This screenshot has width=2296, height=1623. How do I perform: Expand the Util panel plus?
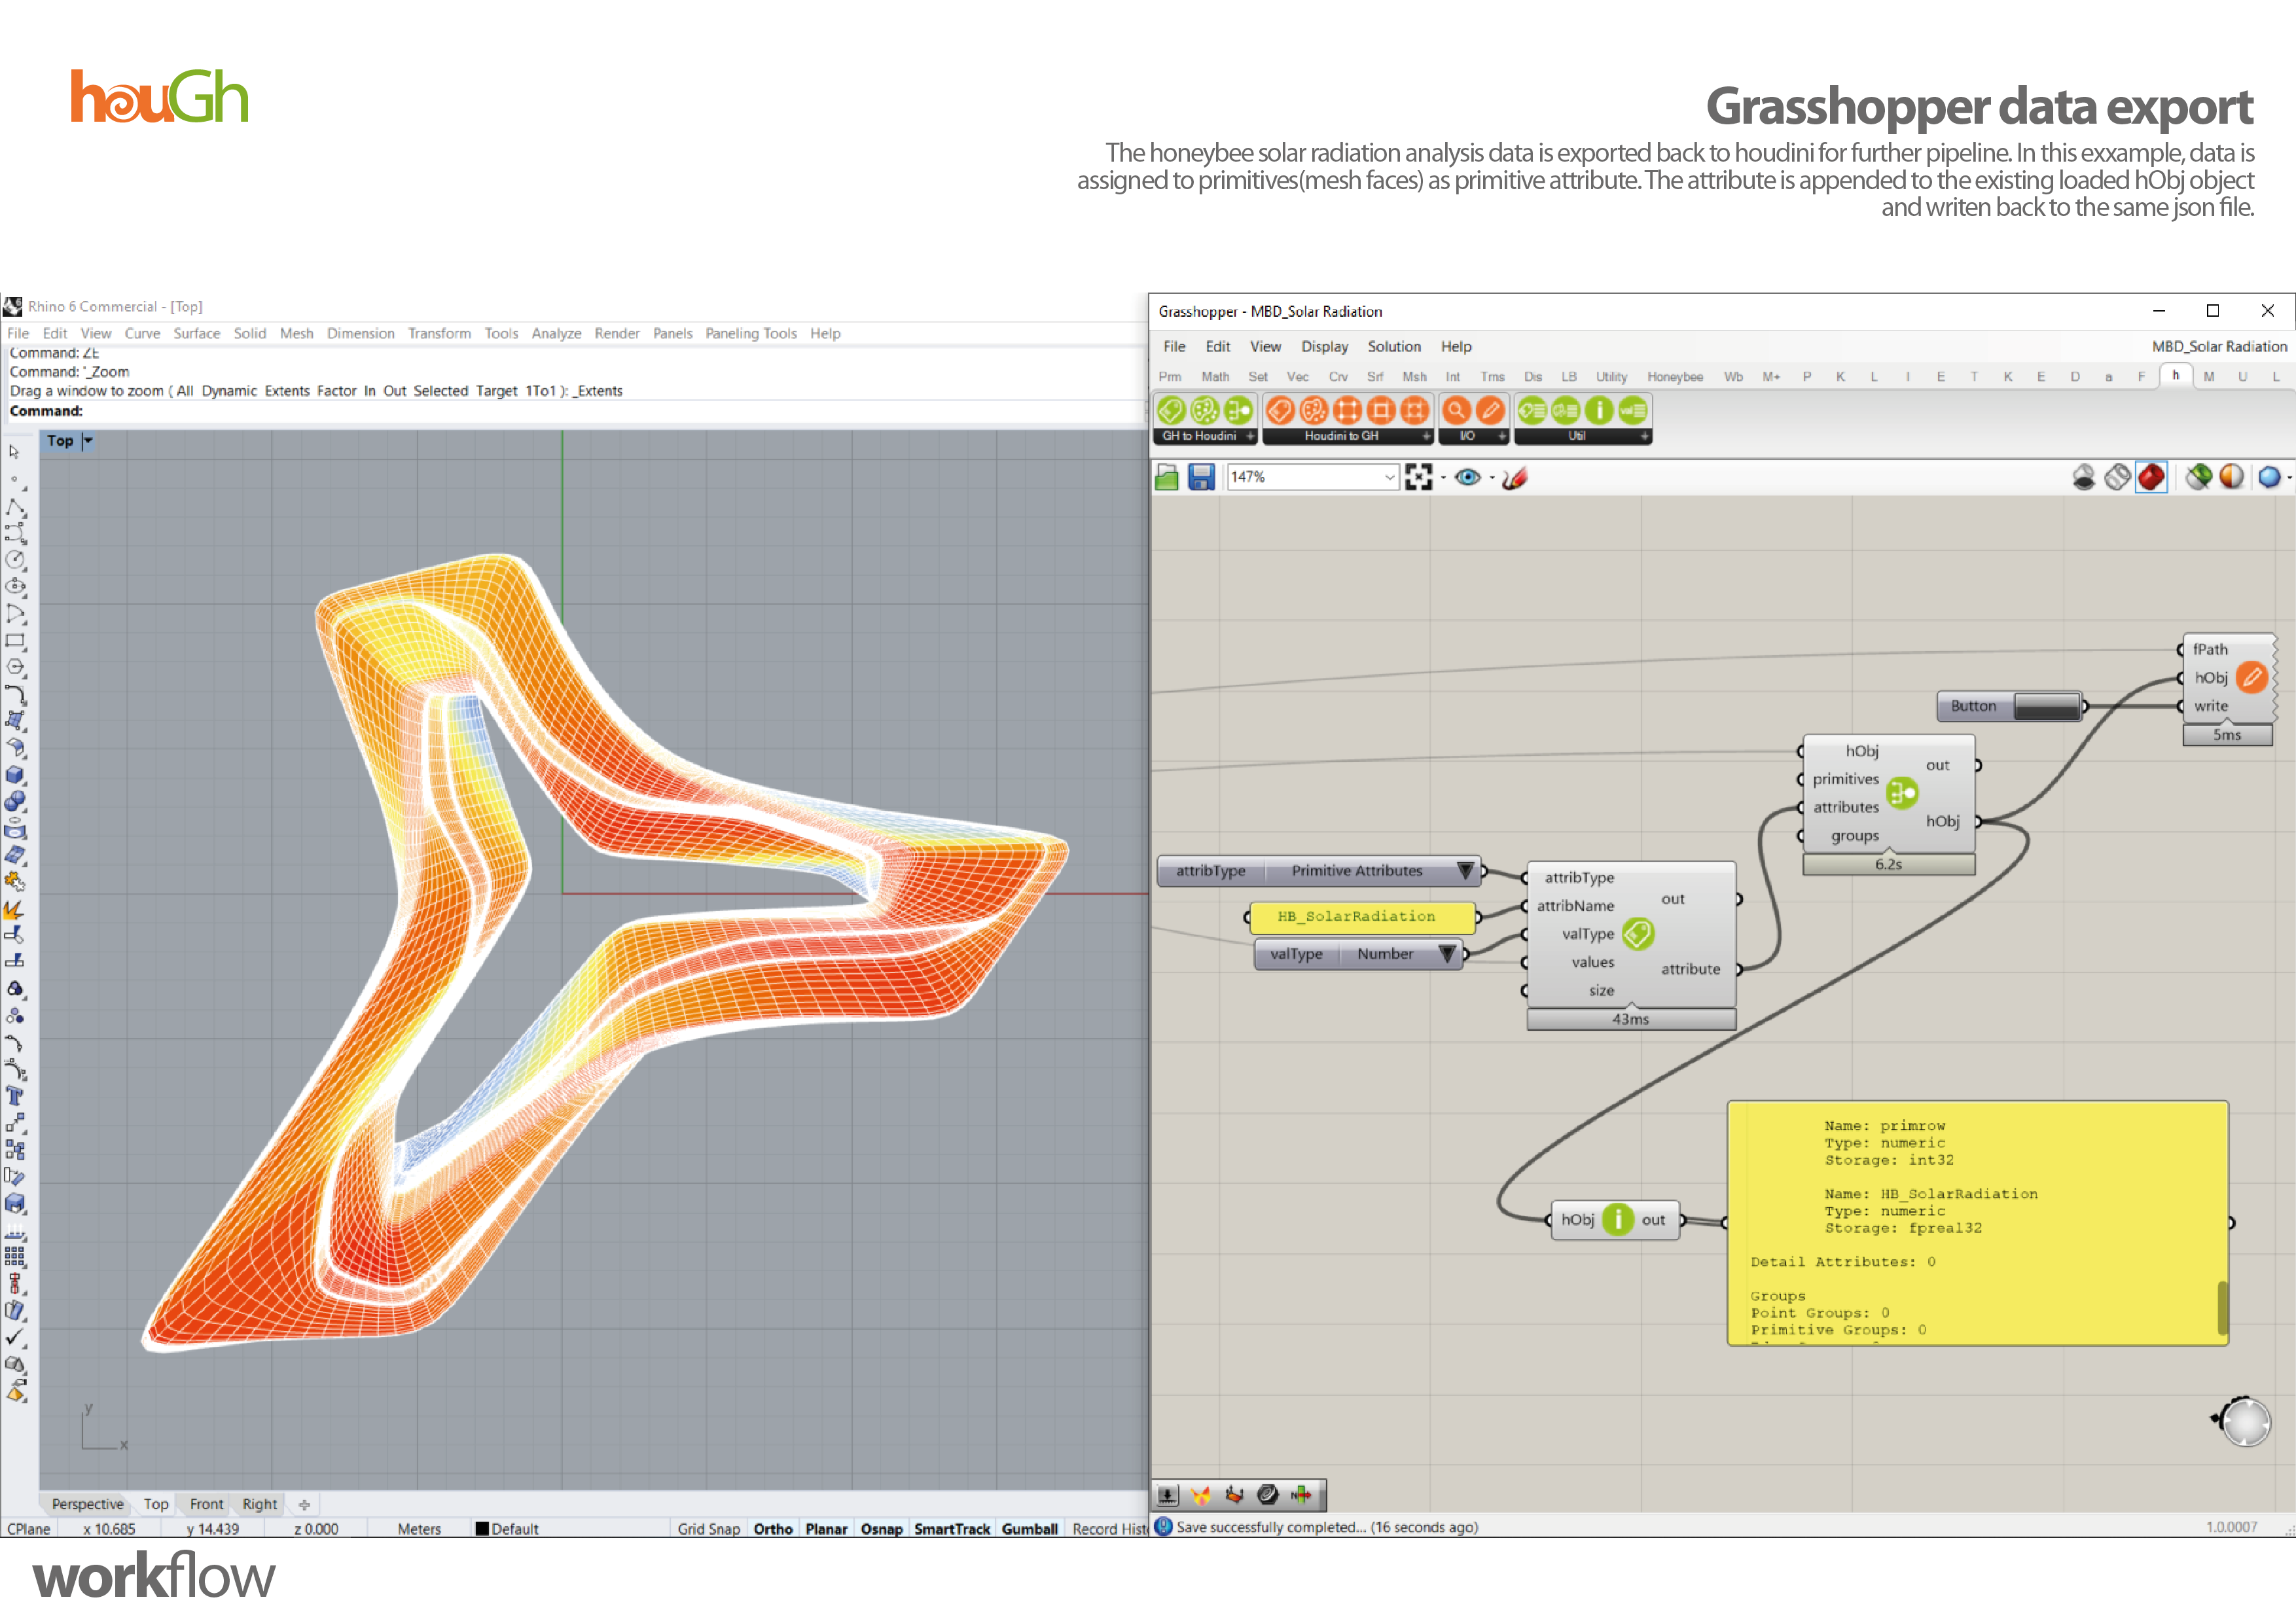[x=1644, y=436]
